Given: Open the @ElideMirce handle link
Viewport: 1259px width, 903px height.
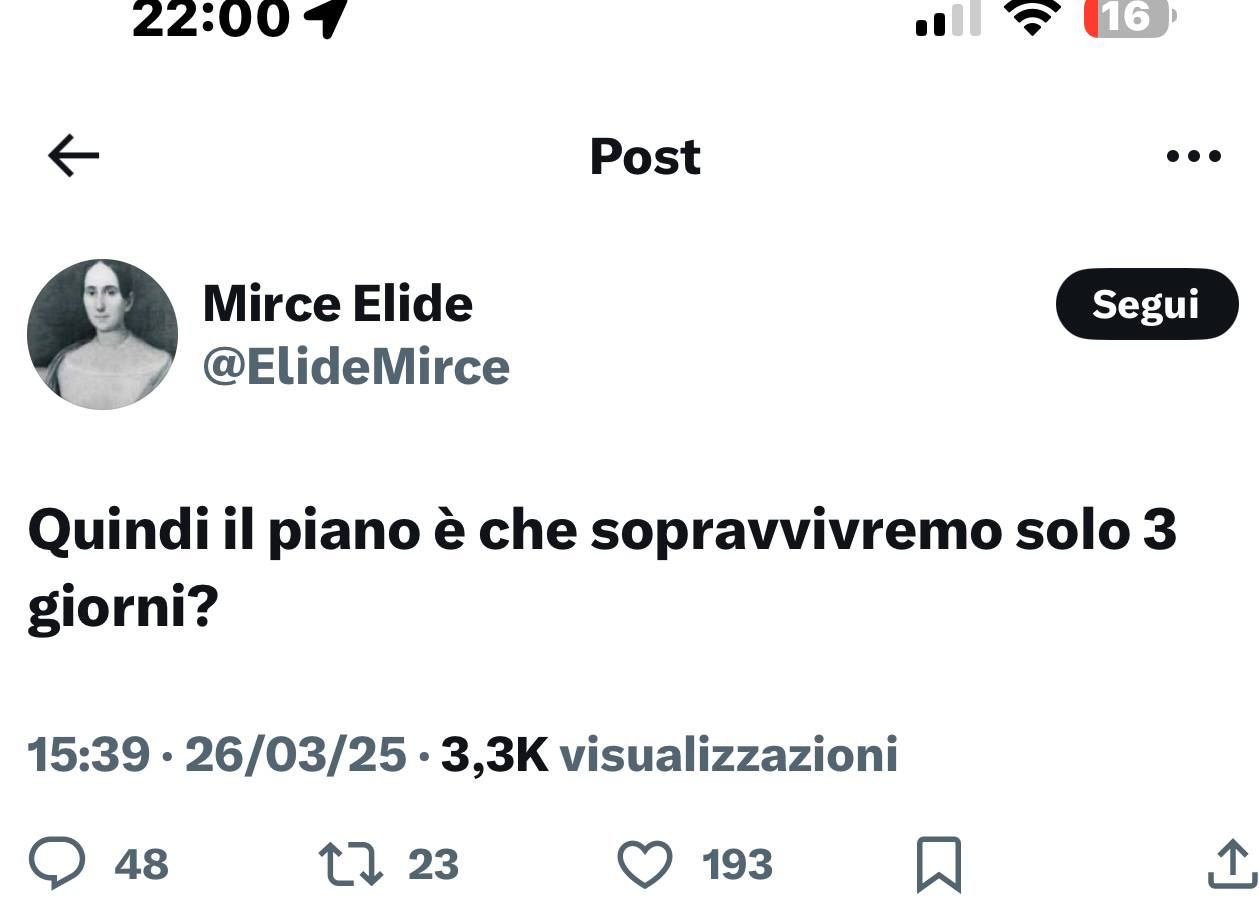Looking at the screenshot, I should click(355, 367).
